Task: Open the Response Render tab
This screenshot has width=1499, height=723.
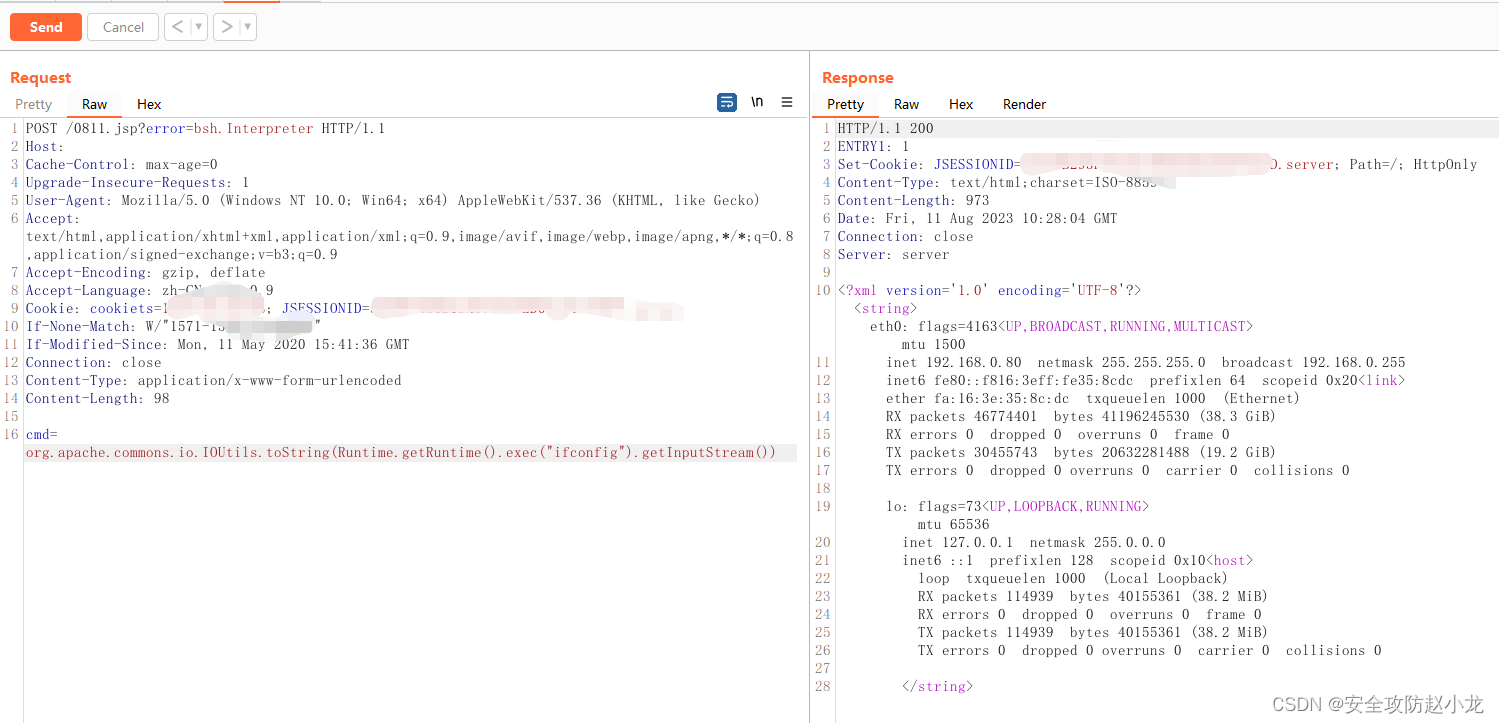Action: [x=1024, y=104]
